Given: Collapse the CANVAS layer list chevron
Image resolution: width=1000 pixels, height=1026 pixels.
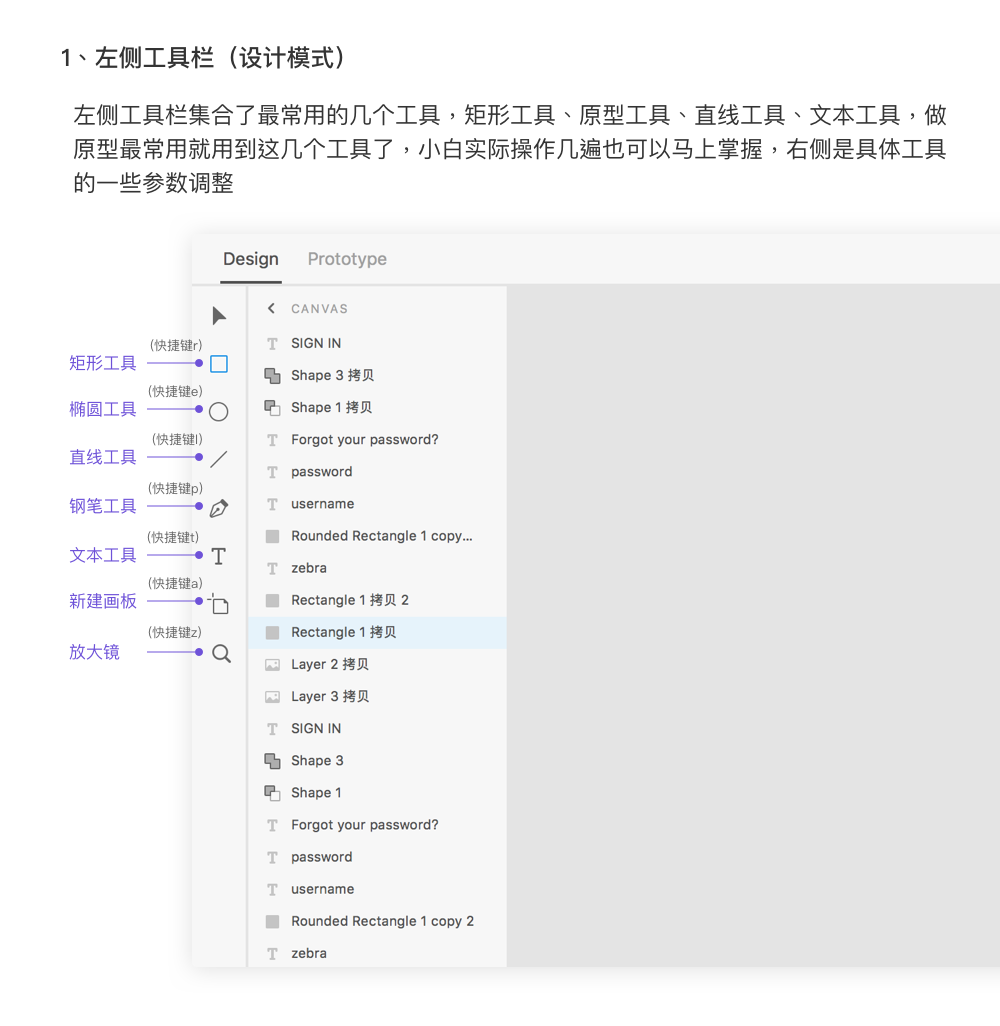Looking at the screenshot, I should 272,308.
